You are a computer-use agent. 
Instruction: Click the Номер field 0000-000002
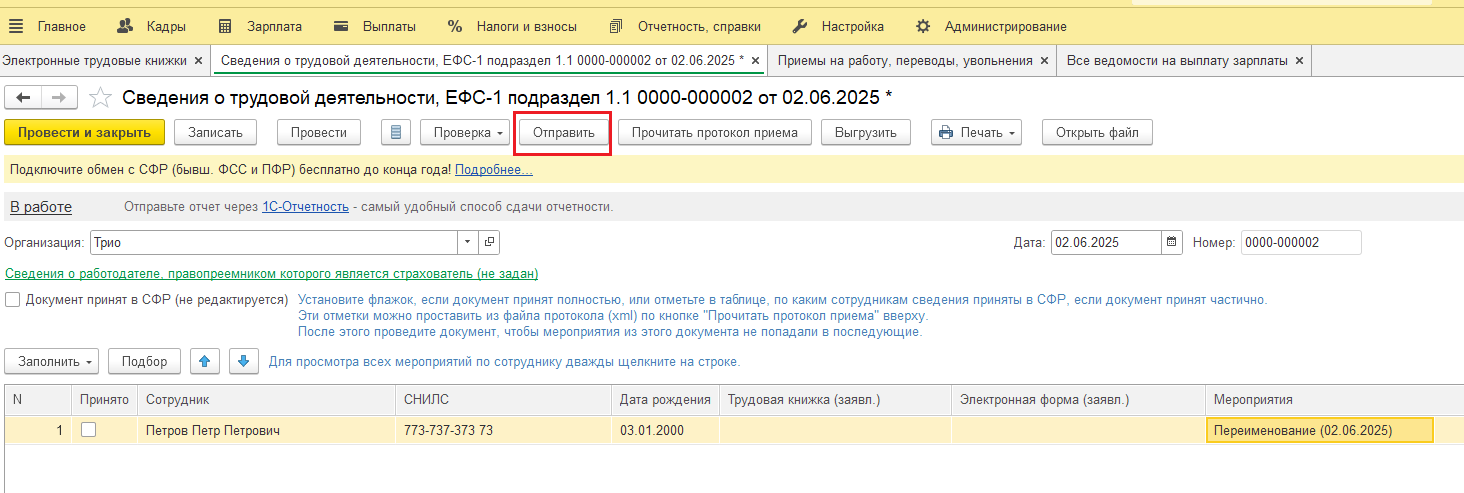(1301, 242)
